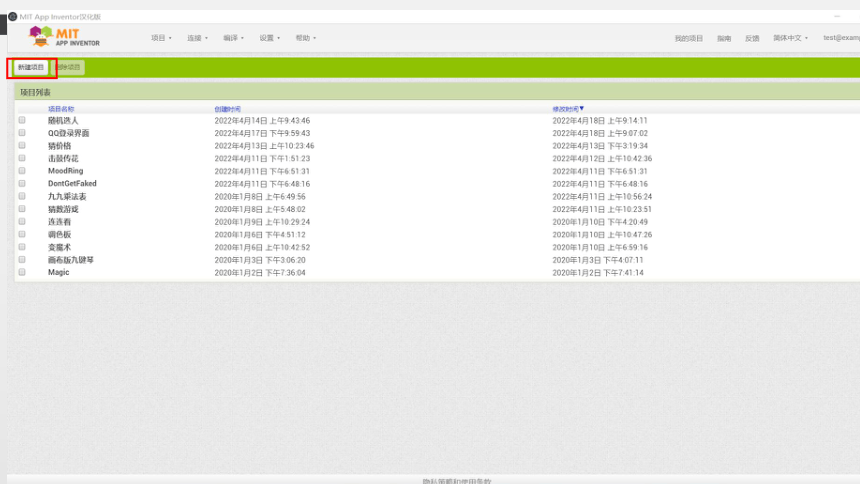Tick the checkbox for 击鼓传花
Screen dimensions: 860x484
(22, 158)
